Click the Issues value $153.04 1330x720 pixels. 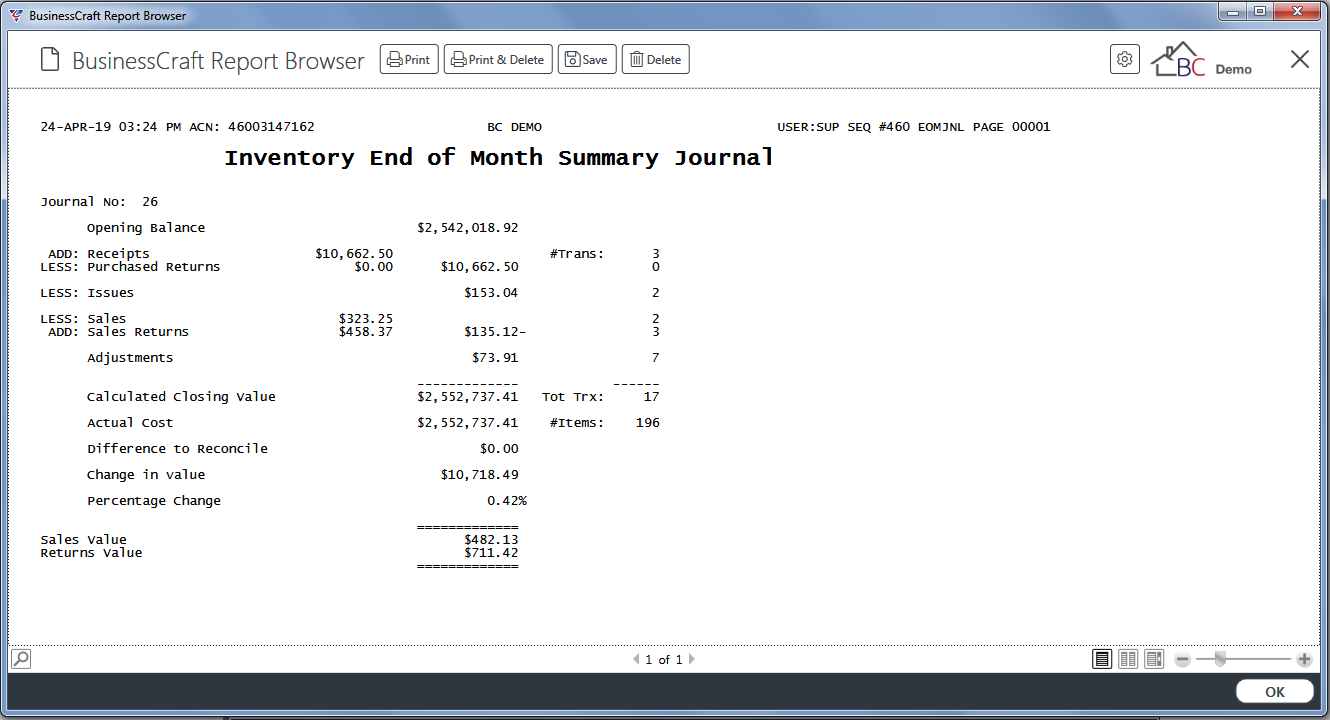tap(491, 293)
